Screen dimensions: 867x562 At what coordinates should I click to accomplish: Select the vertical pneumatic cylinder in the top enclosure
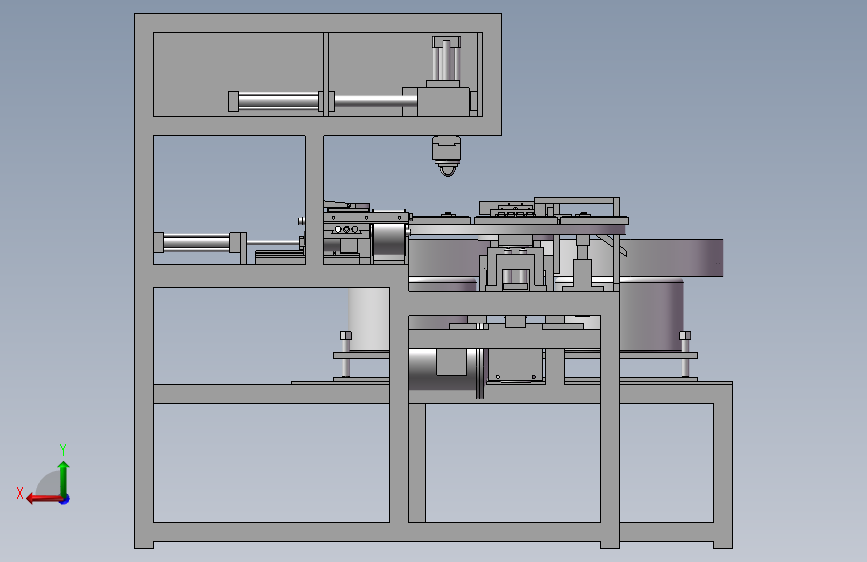[x=446, y=59]
